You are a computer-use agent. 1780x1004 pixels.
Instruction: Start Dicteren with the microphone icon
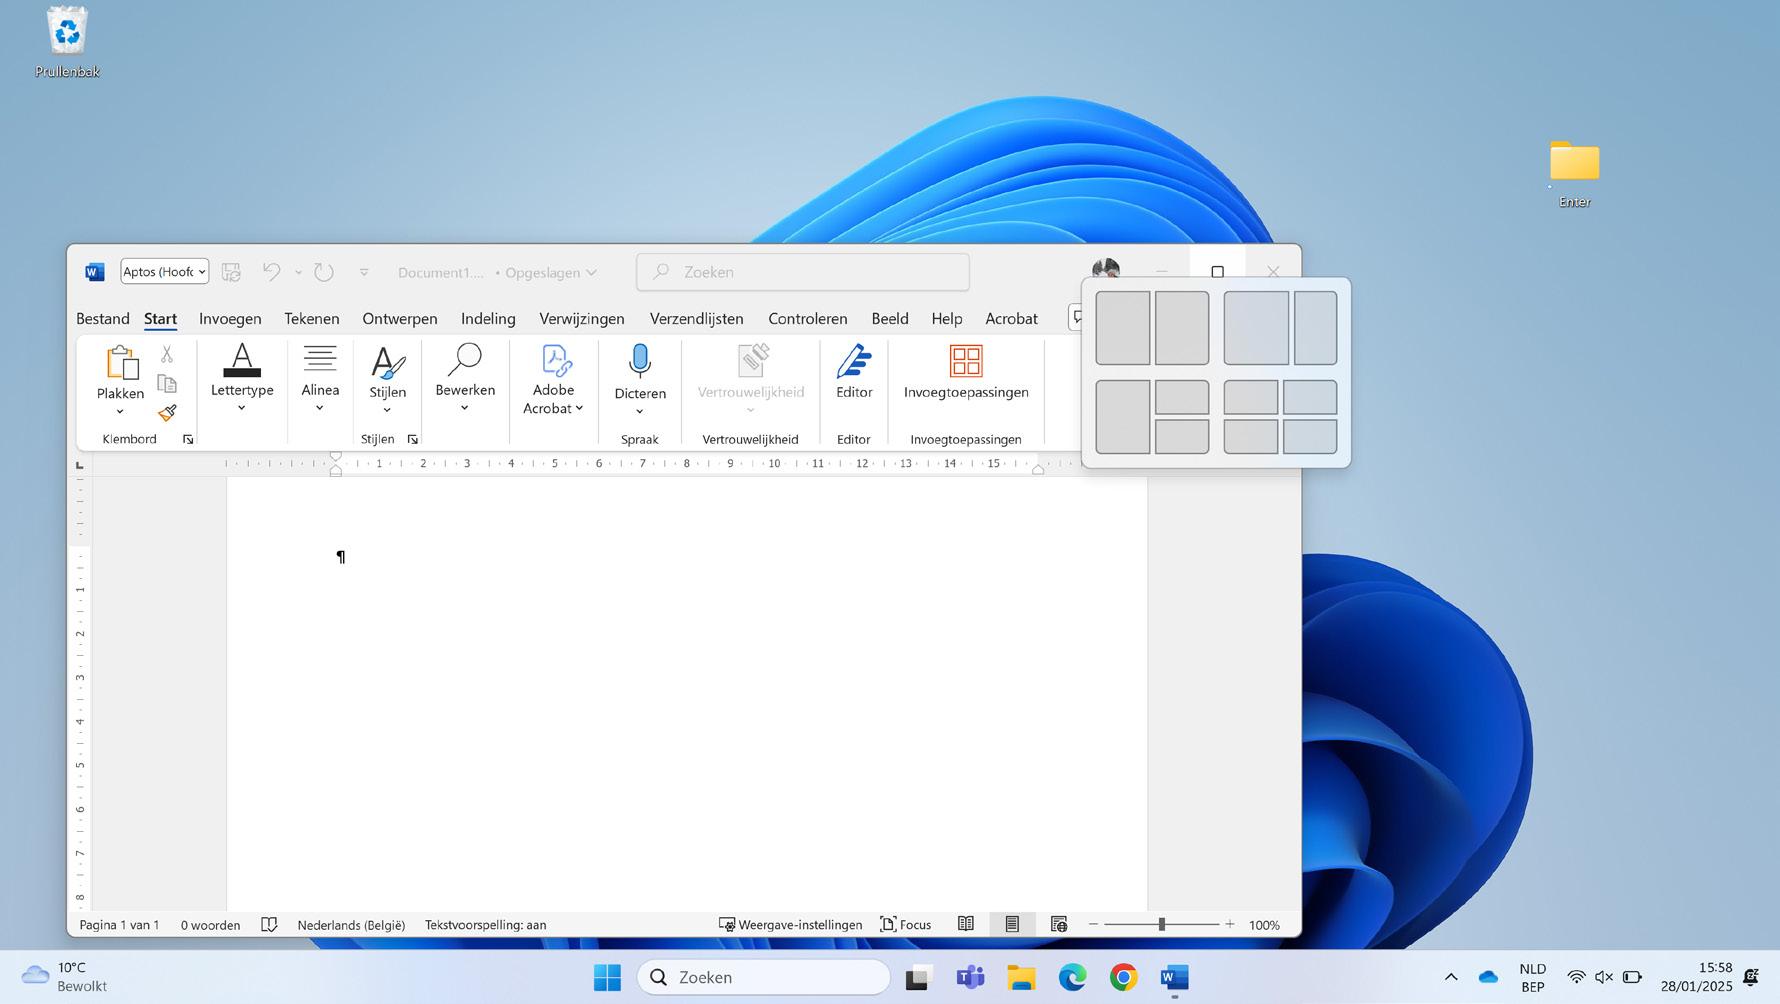tap(640, 361)
